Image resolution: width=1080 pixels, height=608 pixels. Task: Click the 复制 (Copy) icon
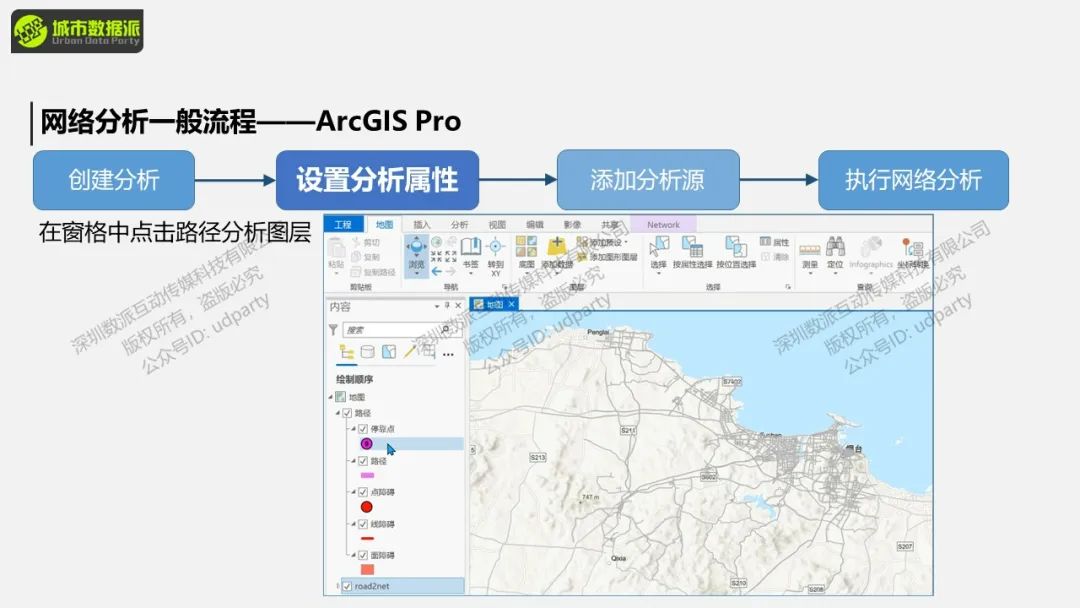tap(356, 257)
